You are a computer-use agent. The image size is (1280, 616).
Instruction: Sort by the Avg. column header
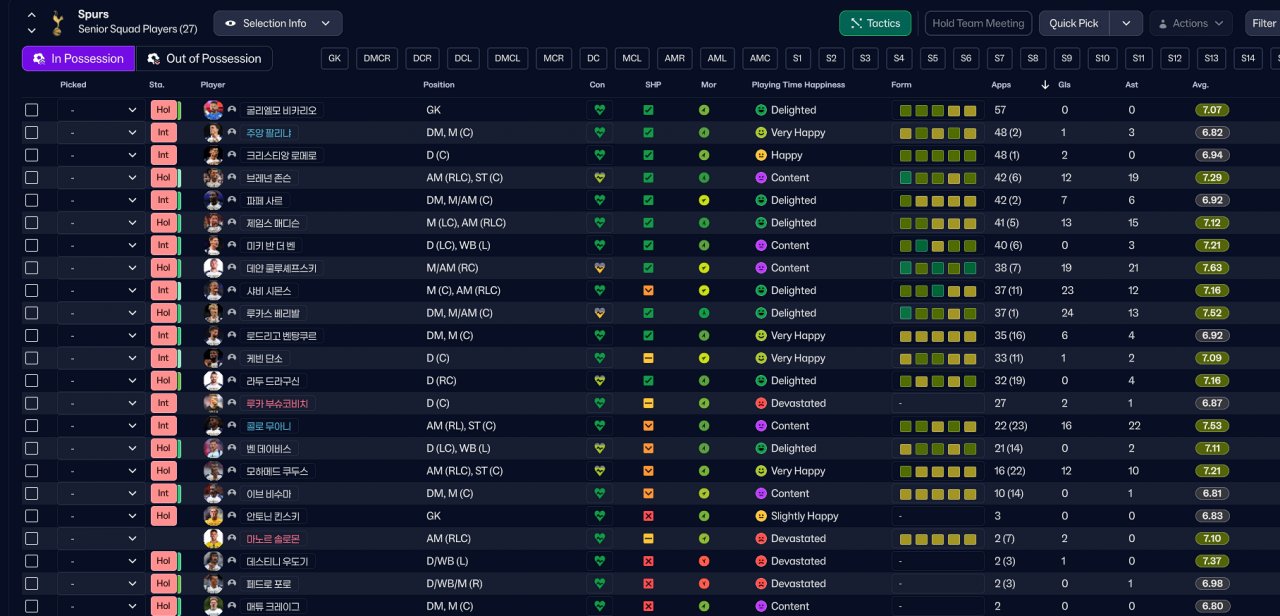coord(1200,85)
